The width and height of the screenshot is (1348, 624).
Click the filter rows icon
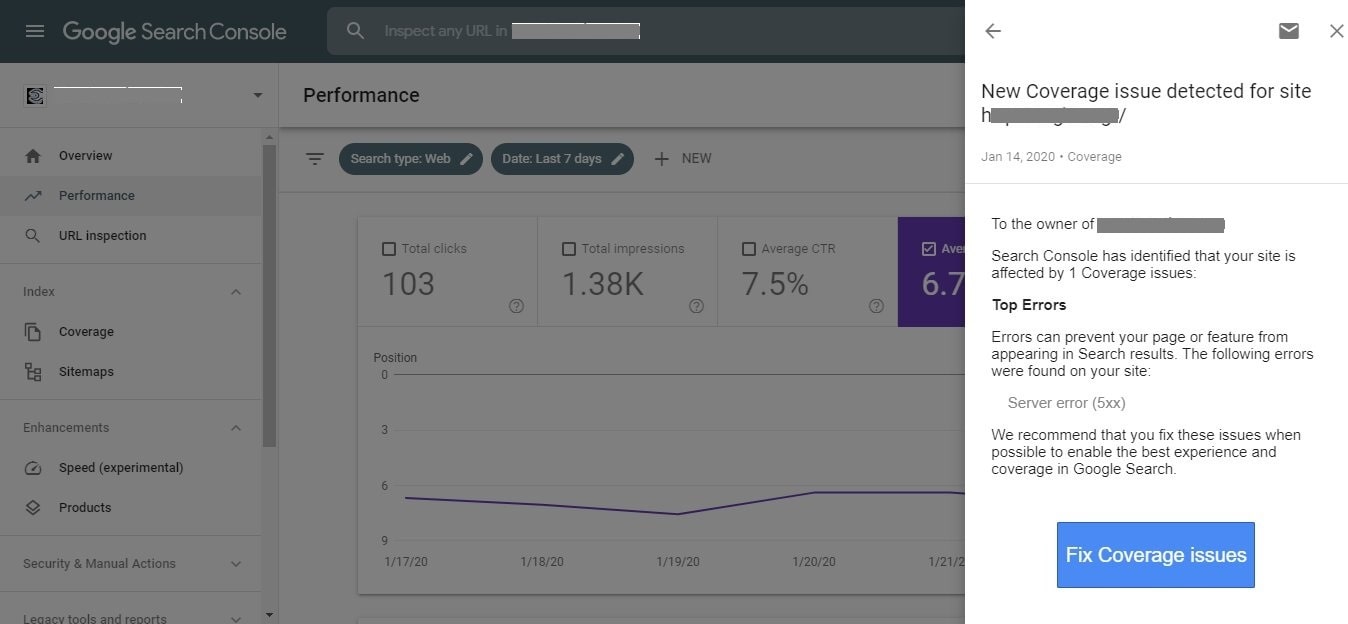pyautogui.click(x=315, y=159)
